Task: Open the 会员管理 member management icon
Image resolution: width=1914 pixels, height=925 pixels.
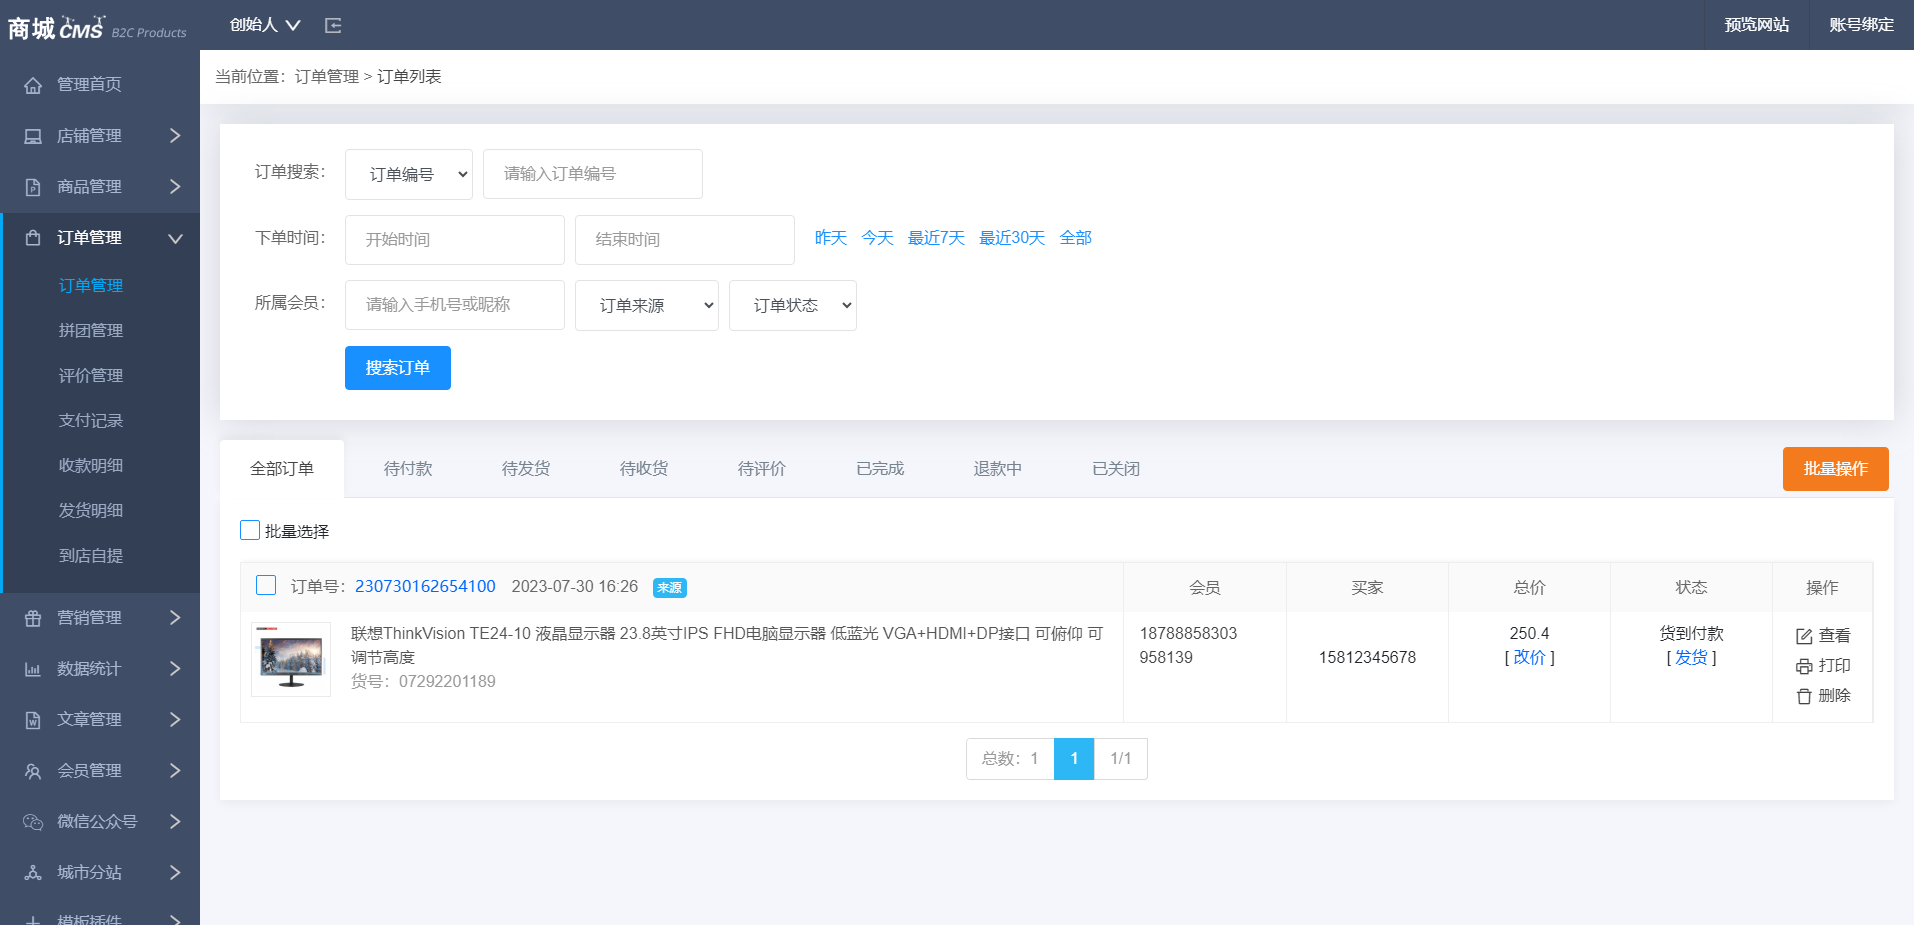Action: pos(34,770)
